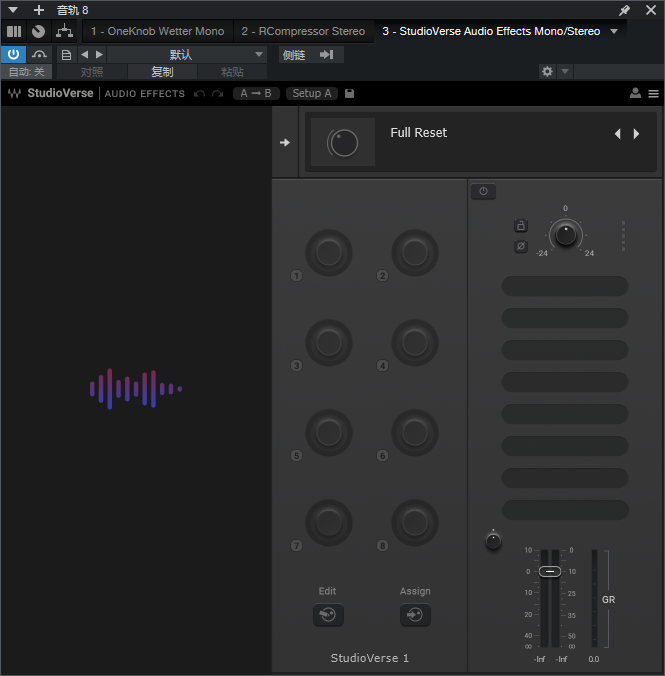Click the Assign macro button
Image resolution: width=665 pixels, height=676 pixels.
point(415,614)
